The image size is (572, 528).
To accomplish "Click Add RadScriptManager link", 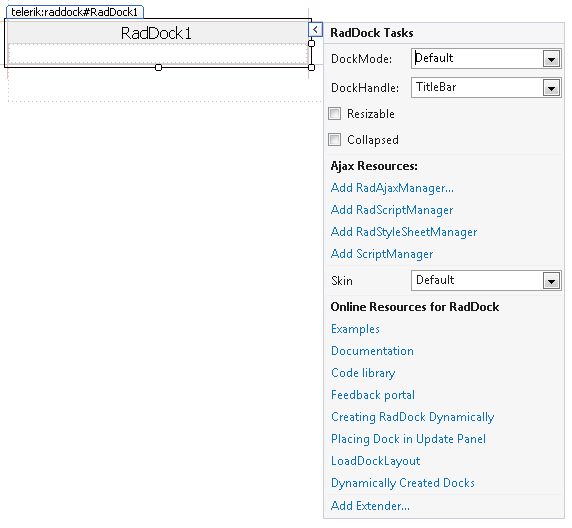I will click(x=392, y=210).
